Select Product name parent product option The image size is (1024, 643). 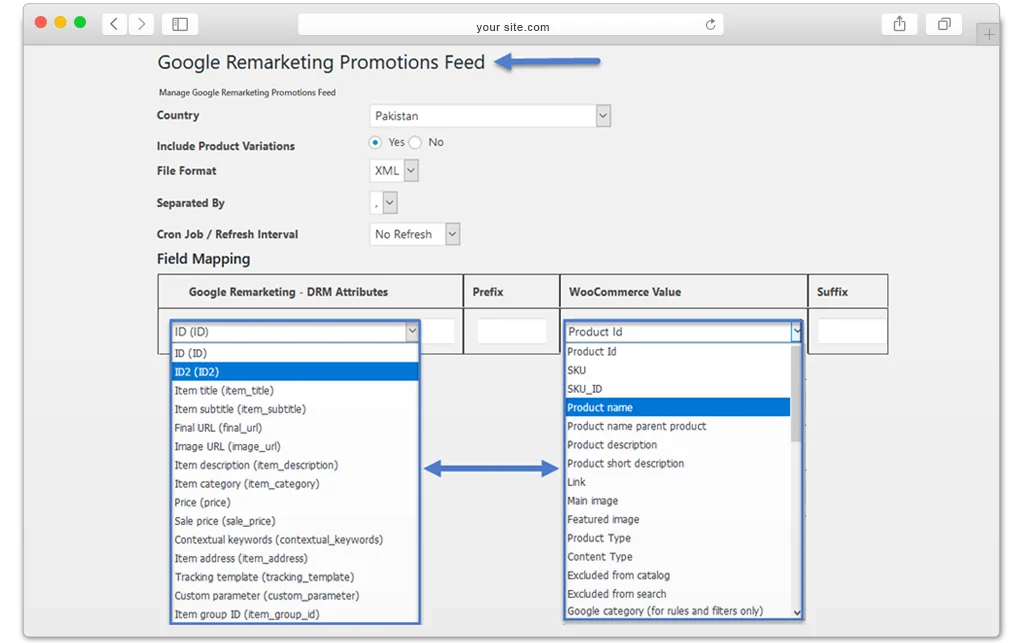click(x=678, y=426)
